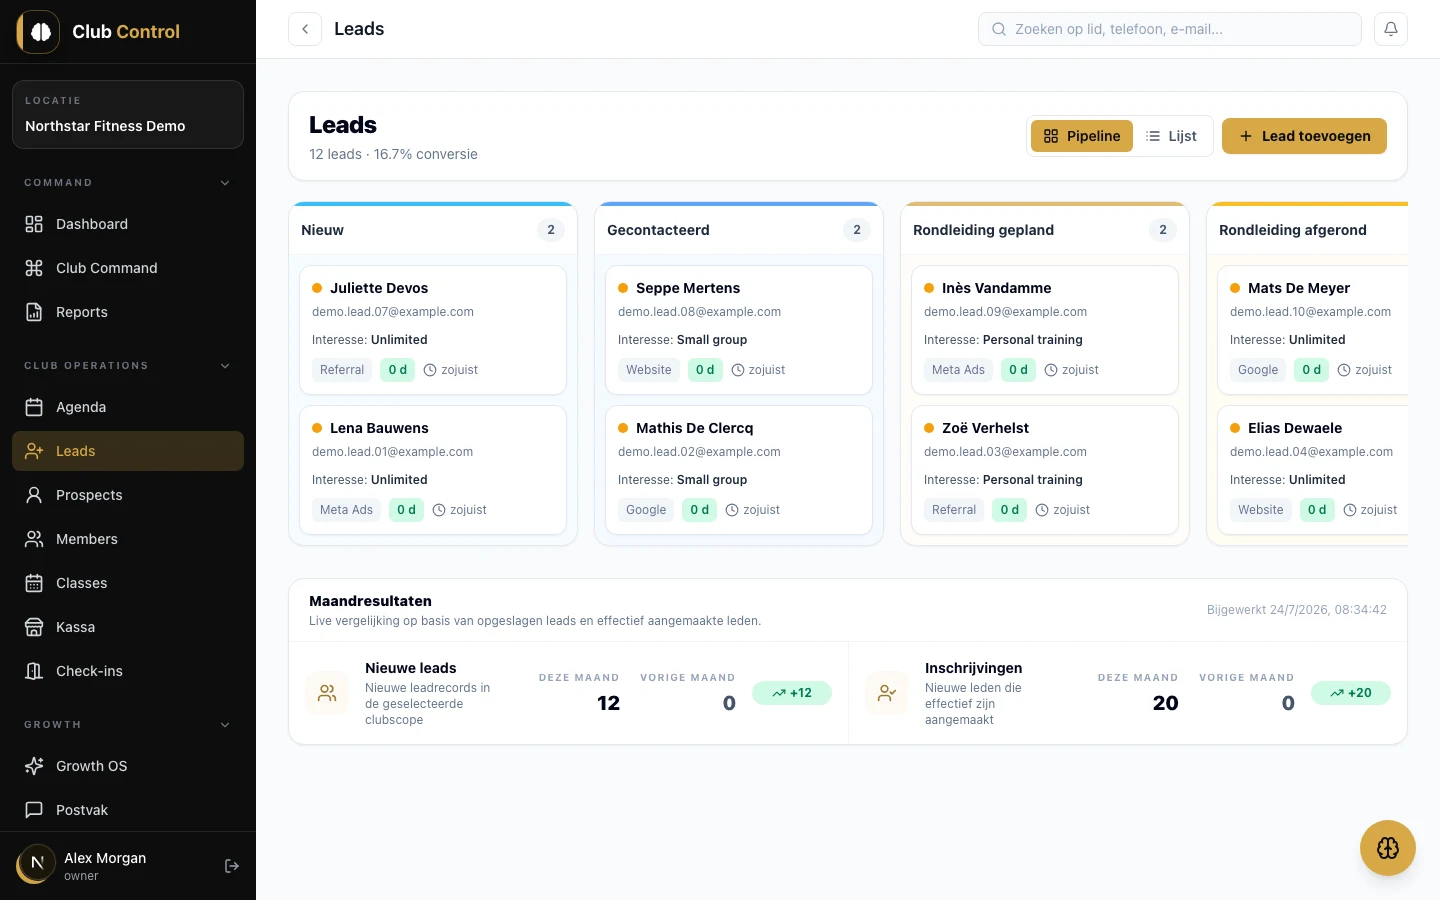The width and height of the screenshot is (1440, 900).
Task: Click the Alex Morgan avatar
Action: click(37, 863)
